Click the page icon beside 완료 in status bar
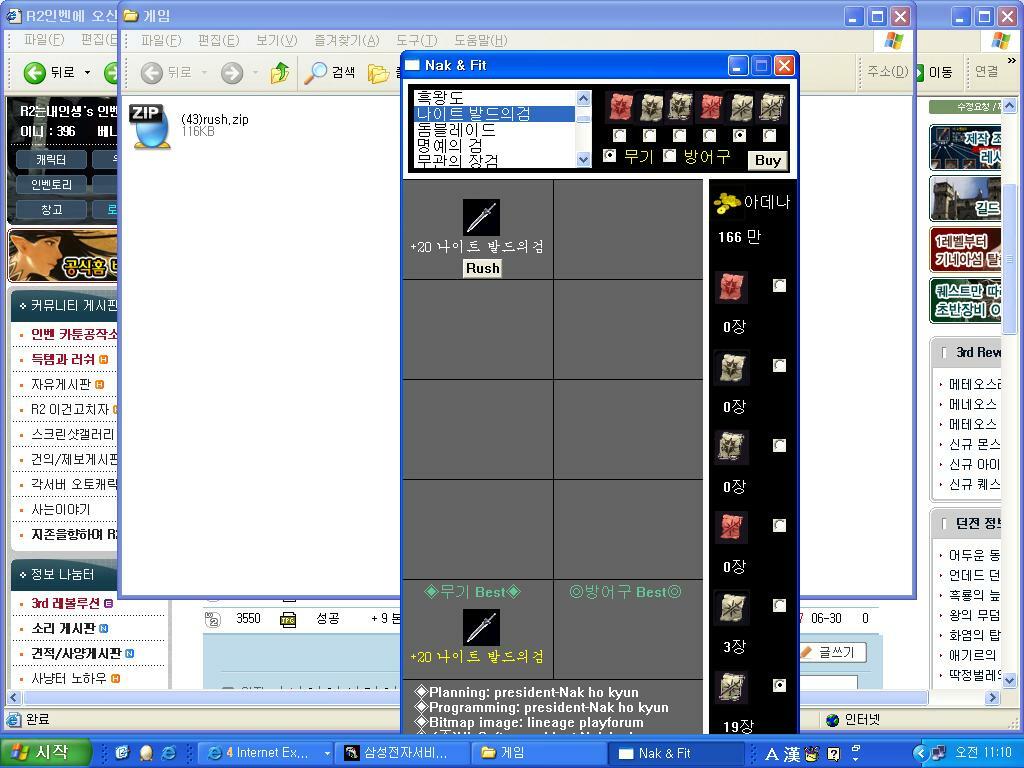 pyautogui.click(x=13, y=720)
